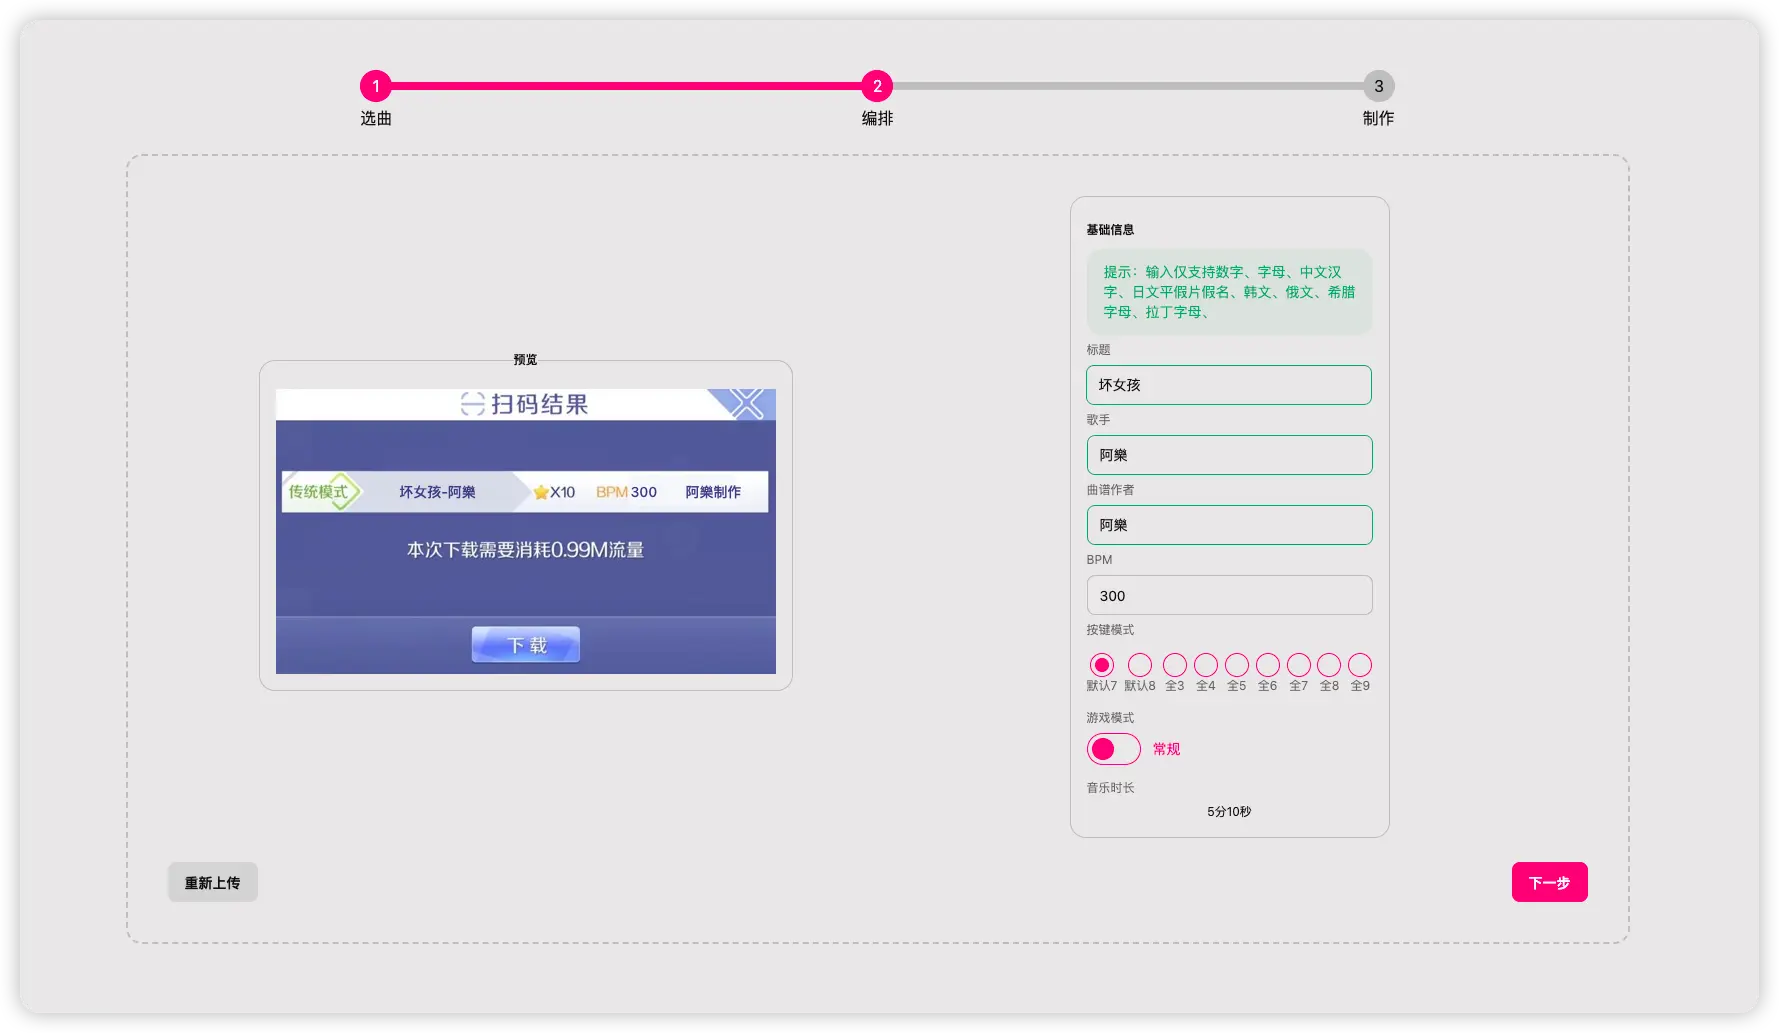
Task: Click the 基础信息 heading
Action: 1110,230
